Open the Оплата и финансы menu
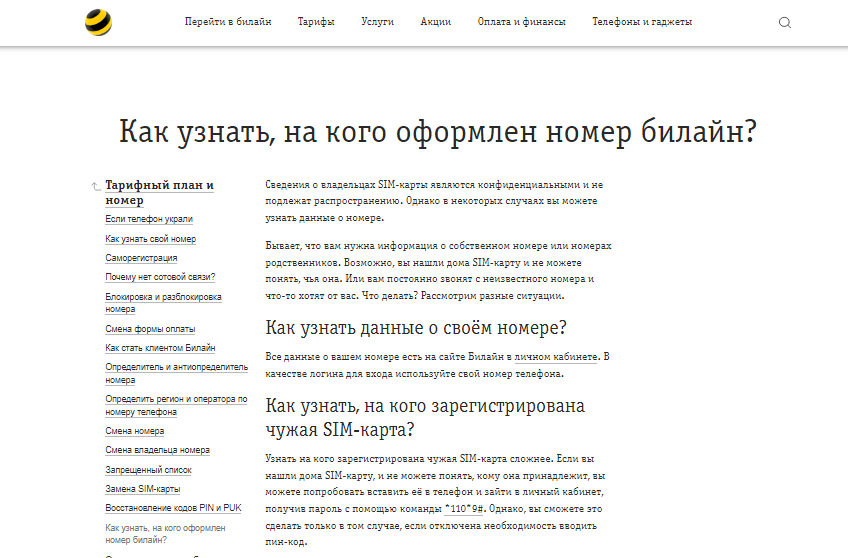The height and width of the screenshot is (558, 848). (x=521, y=22)
